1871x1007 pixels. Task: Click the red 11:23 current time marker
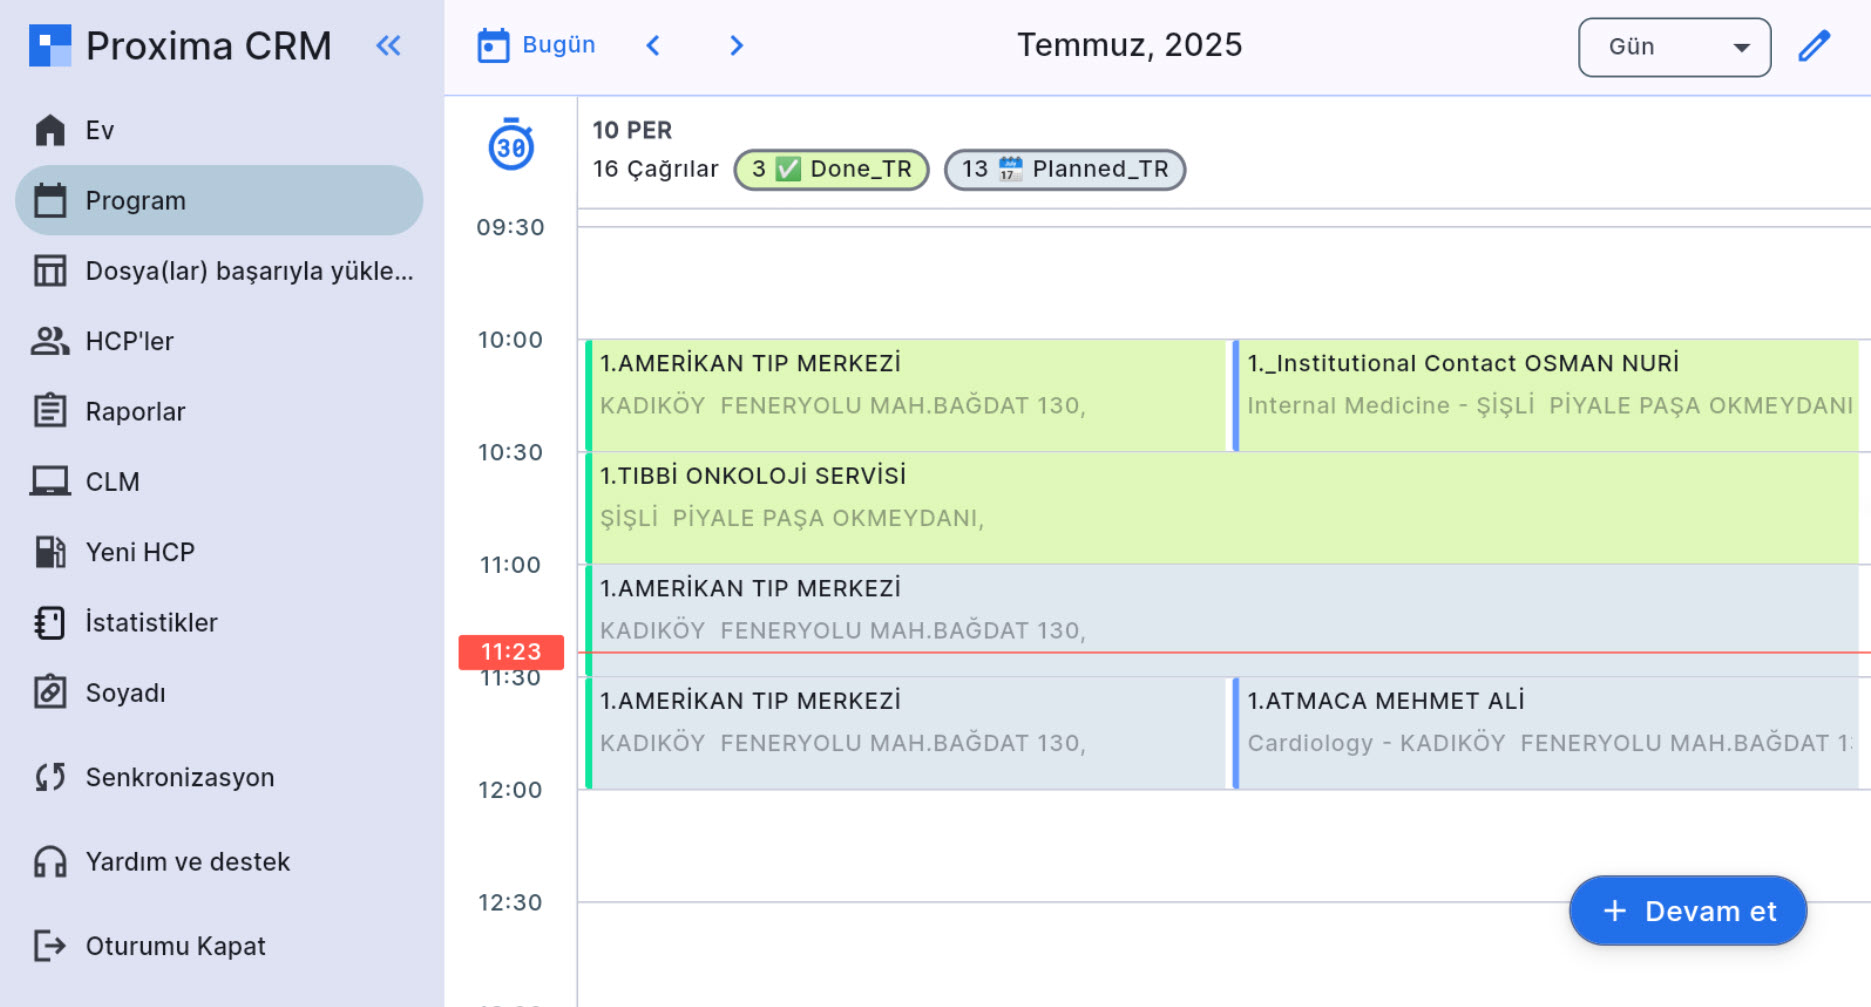click(x=511, y=652)
